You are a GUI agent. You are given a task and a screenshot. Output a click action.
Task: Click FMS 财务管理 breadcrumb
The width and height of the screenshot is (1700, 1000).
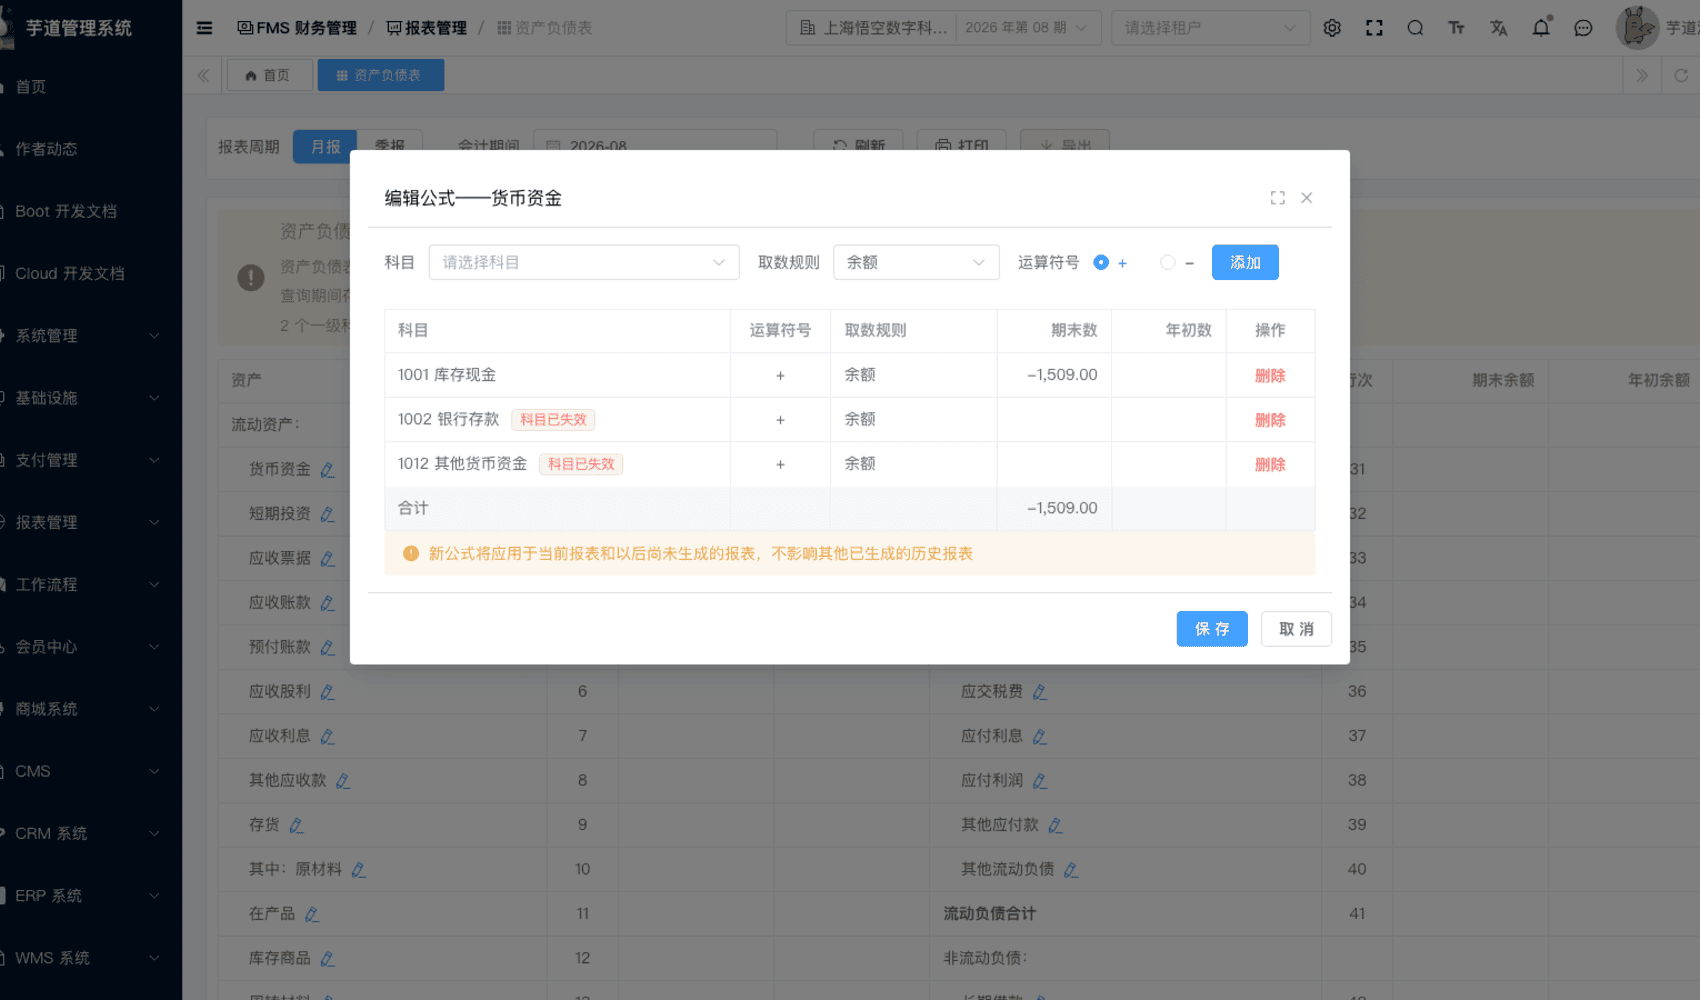coord(297,28)
